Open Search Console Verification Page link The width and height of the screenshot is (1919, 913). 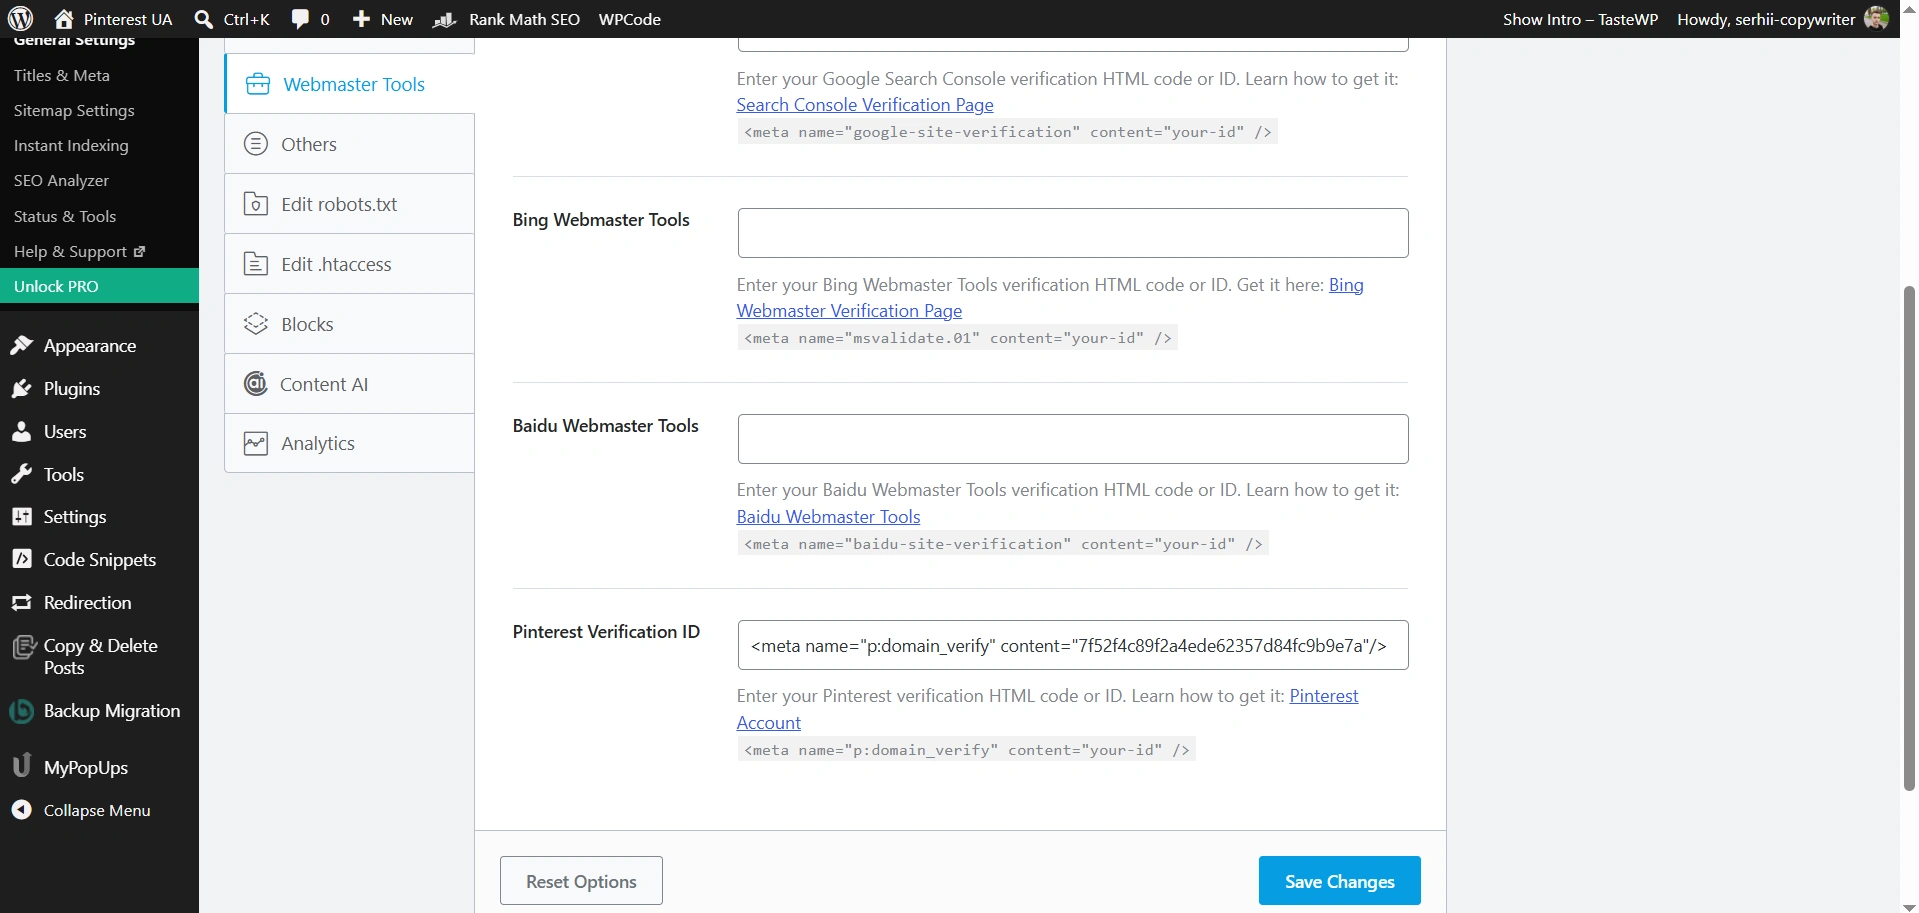click(x=865, y=105)
